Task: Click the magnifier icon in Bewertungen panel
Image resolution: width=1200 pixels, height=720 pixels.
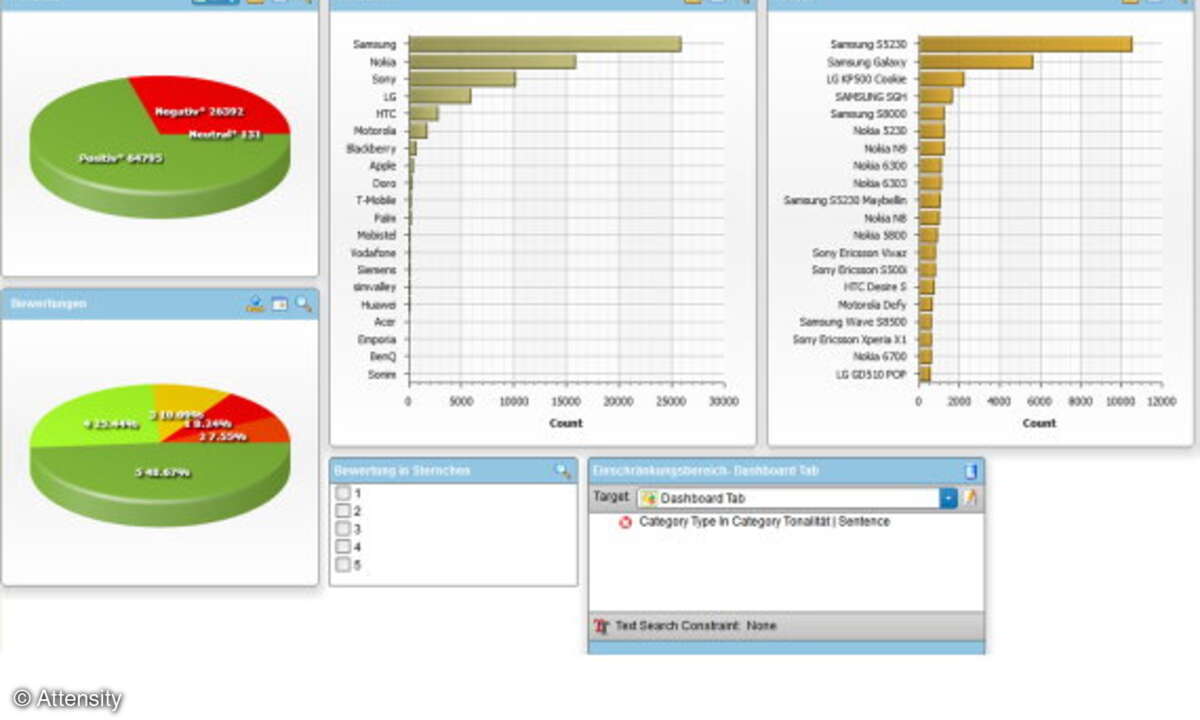Action: click(304, 304)
